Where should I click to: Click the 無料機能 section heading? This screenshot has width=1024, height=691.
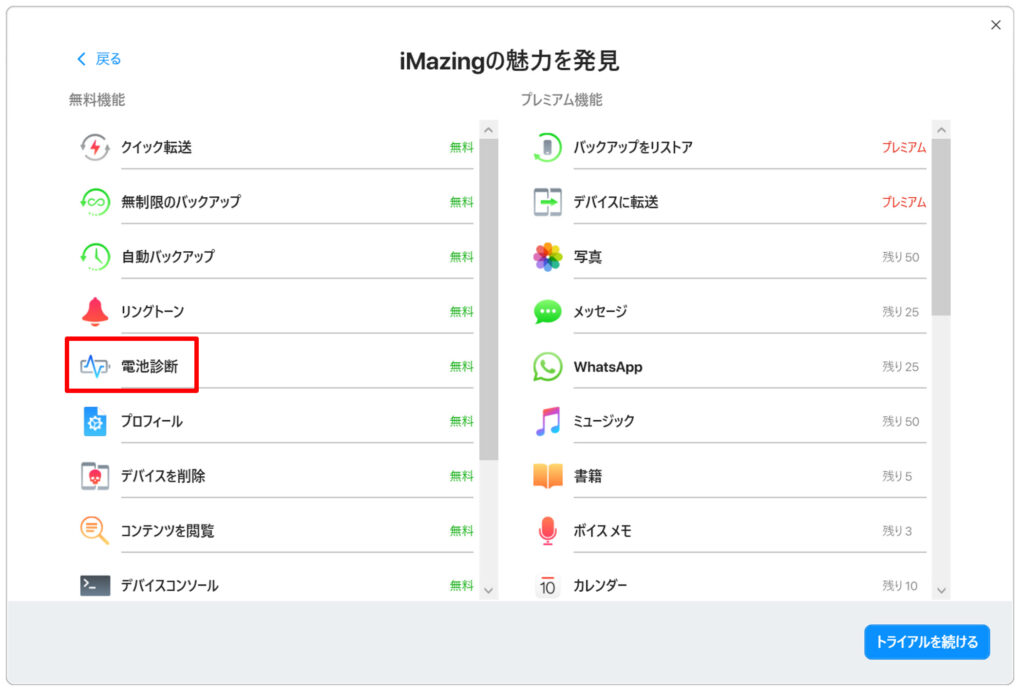97,100
